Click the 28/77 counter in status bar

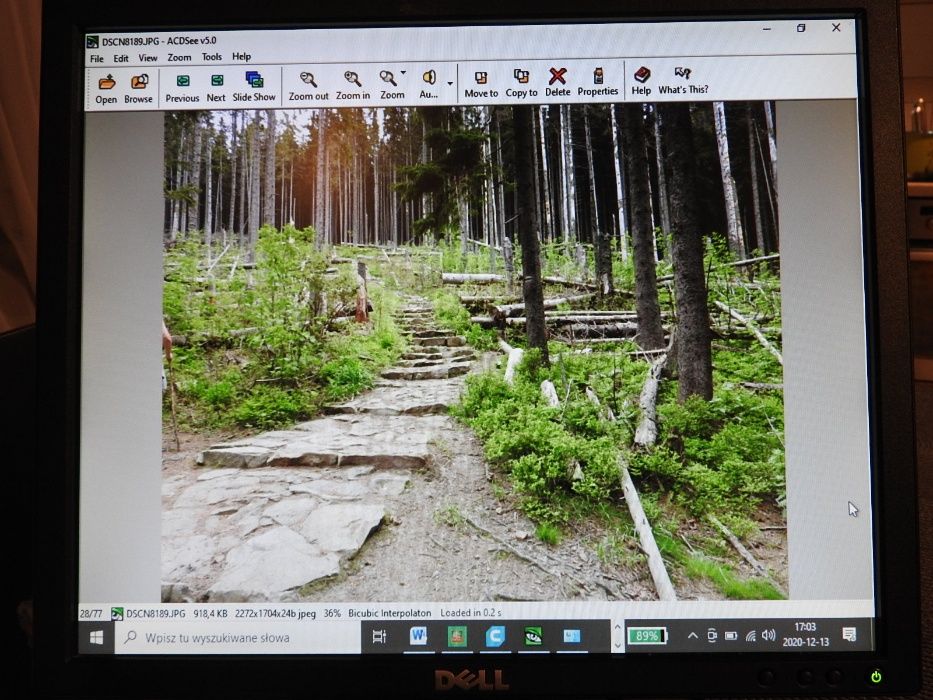[90, 613]
